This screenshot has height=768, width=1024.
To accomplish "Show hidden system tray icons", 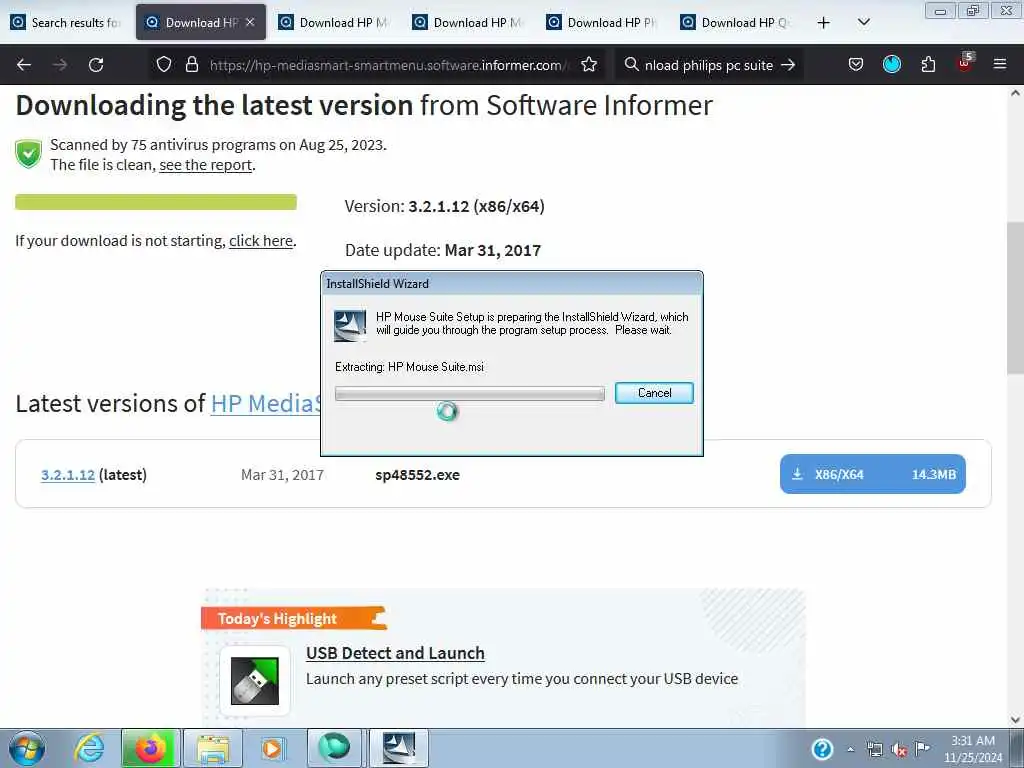I will (850, 750).
